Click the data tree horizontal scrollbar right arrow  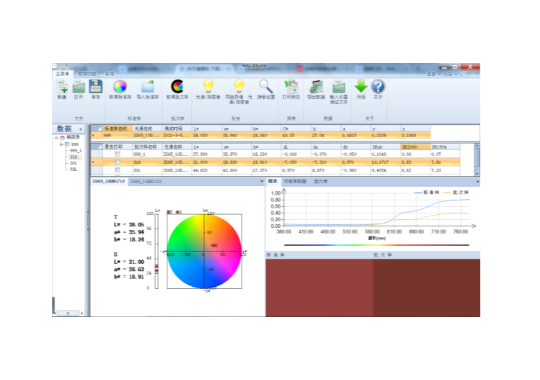click(x=82, y=313)
